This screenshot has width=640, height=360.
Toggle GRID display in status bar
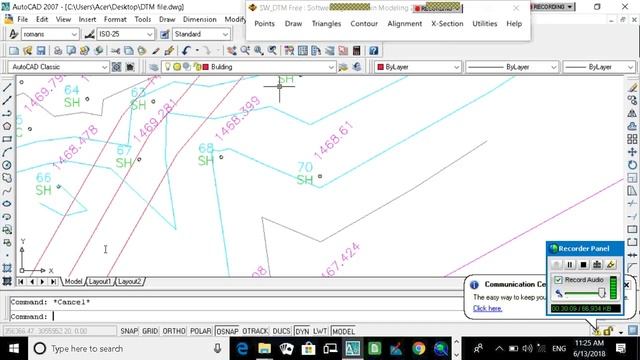[x=150, y=331]
